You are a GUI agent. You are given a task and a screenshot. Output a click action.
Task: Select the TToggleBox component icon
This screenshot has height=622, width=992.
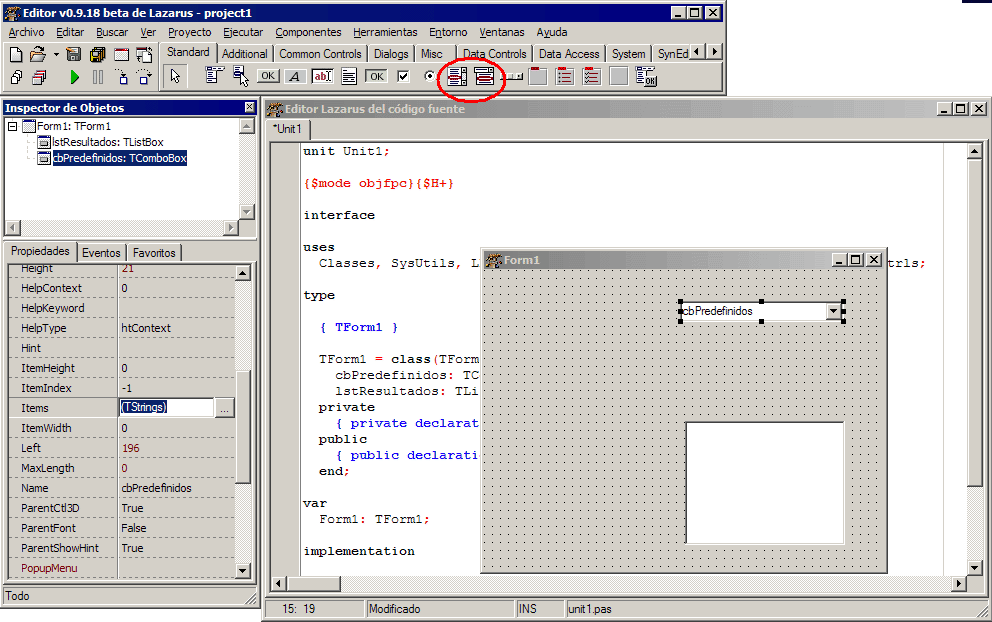coord(376,76)
